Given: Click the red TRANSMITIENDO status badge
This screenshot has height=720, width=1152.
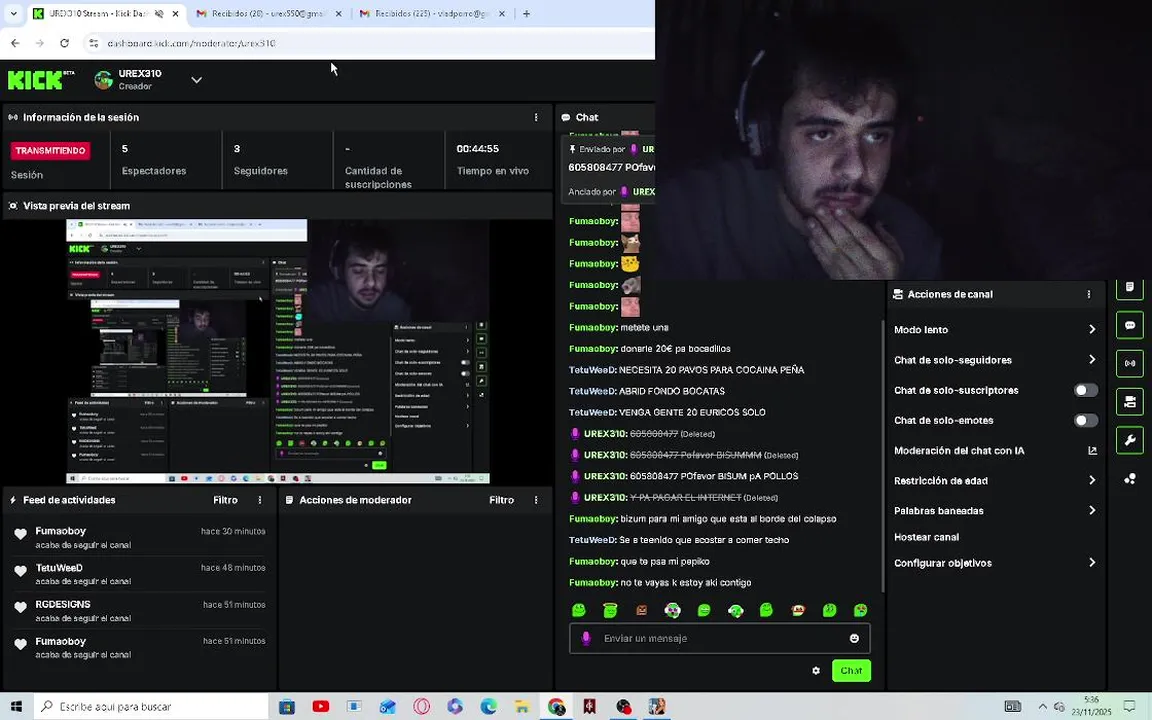Looking at the screenshot, I should (50, 151).
